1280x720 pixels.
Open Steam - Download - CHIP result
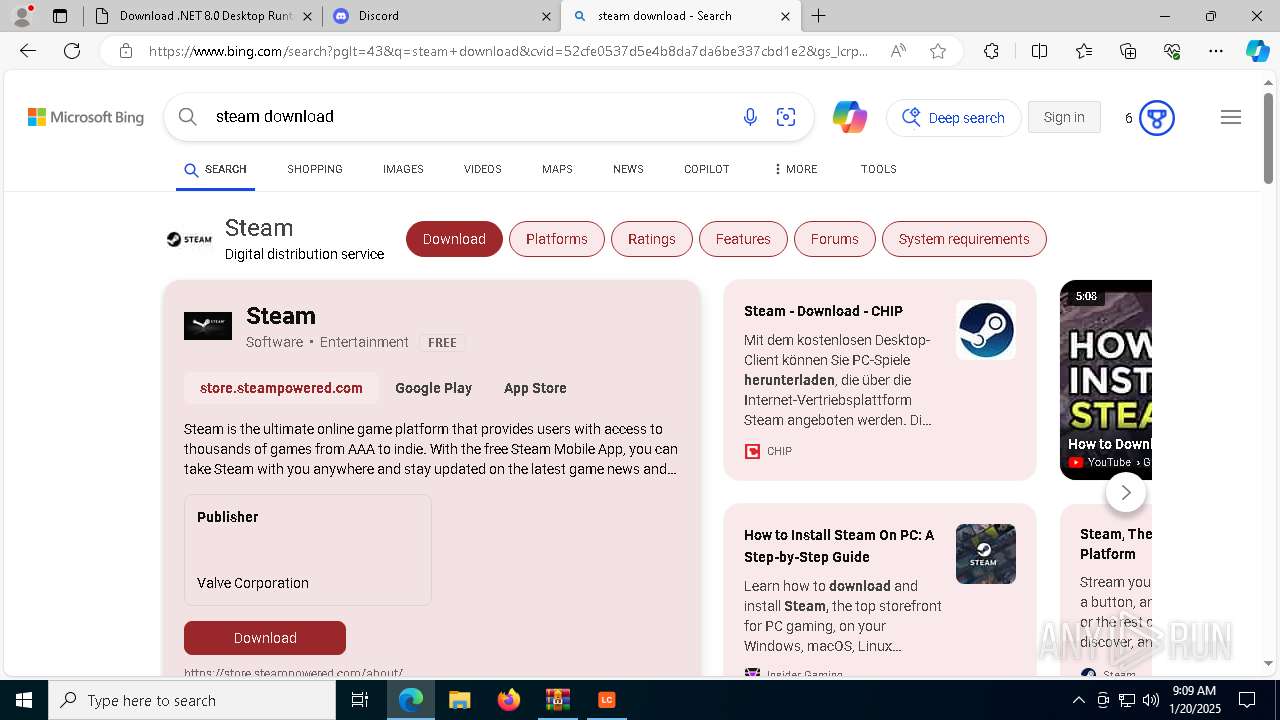(x=823, y=311)
